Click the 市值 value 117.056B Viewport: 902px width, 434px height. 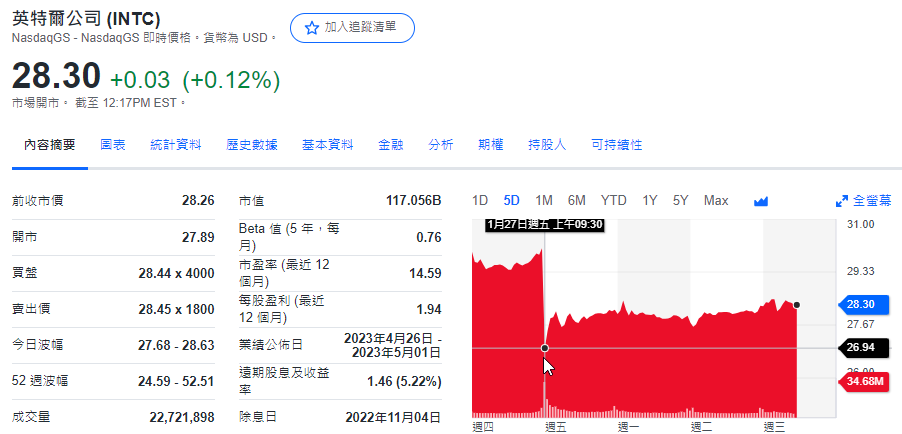414,201
